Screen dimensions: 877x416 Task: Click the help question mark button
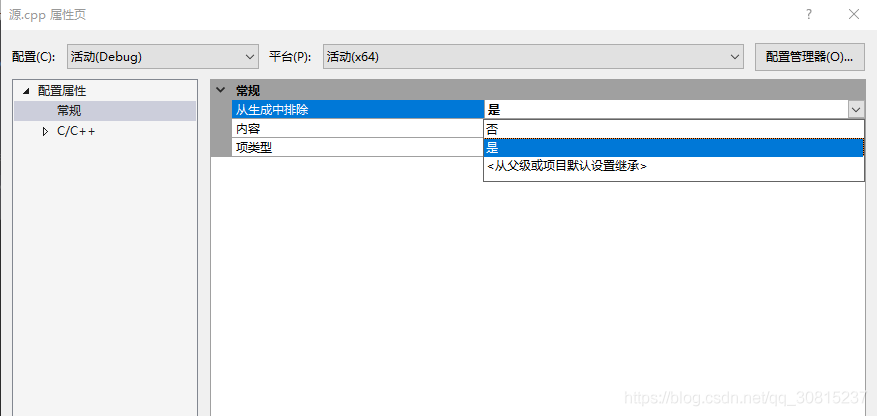[809, 15]
